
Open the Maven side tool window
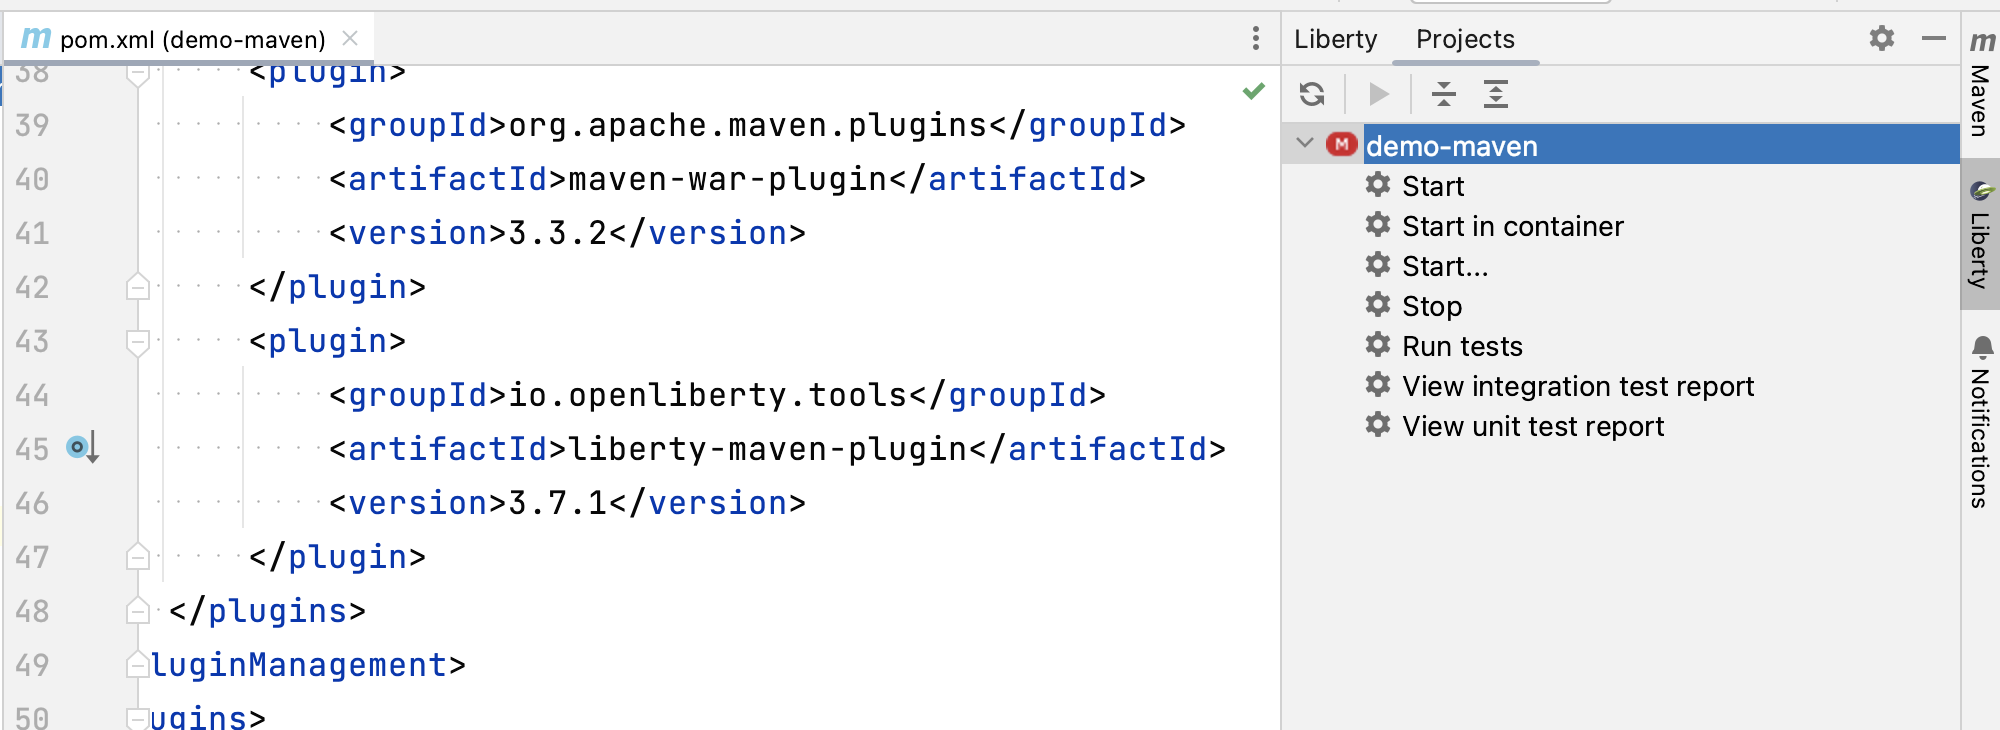point(1981,84)
